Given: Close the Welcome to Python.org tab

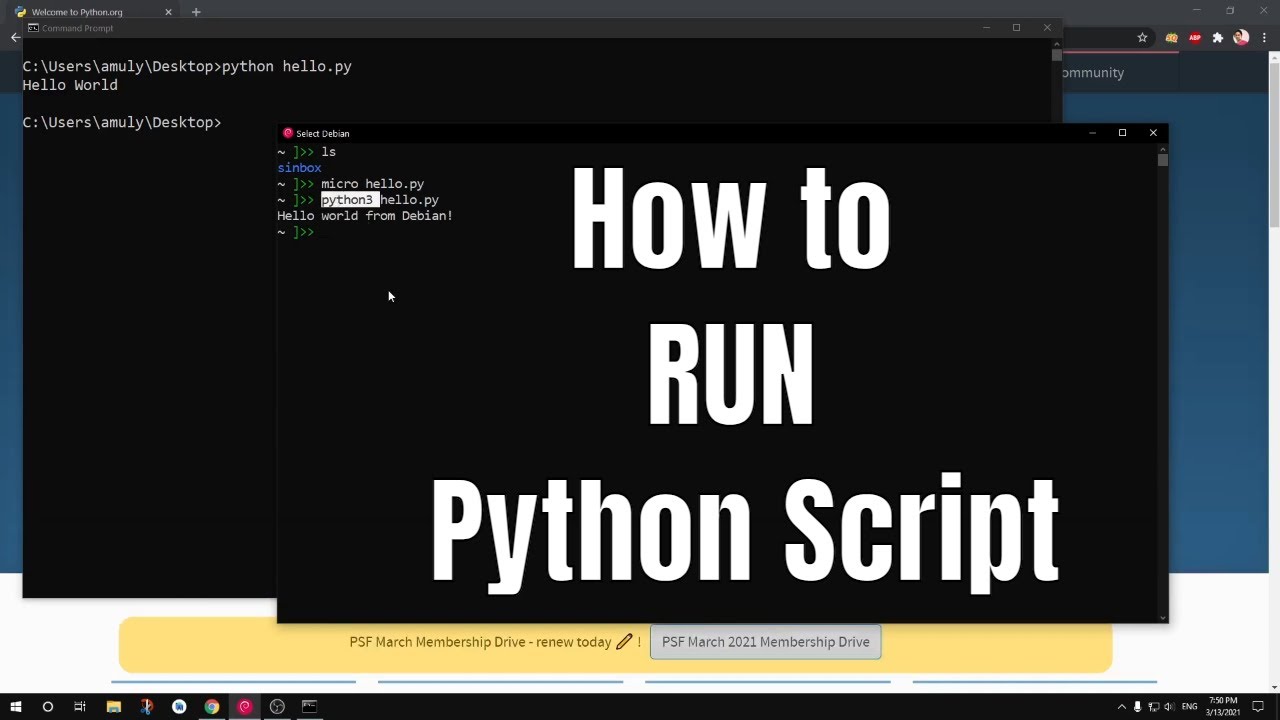Looking at the screenshot, I should click(168, 12).
